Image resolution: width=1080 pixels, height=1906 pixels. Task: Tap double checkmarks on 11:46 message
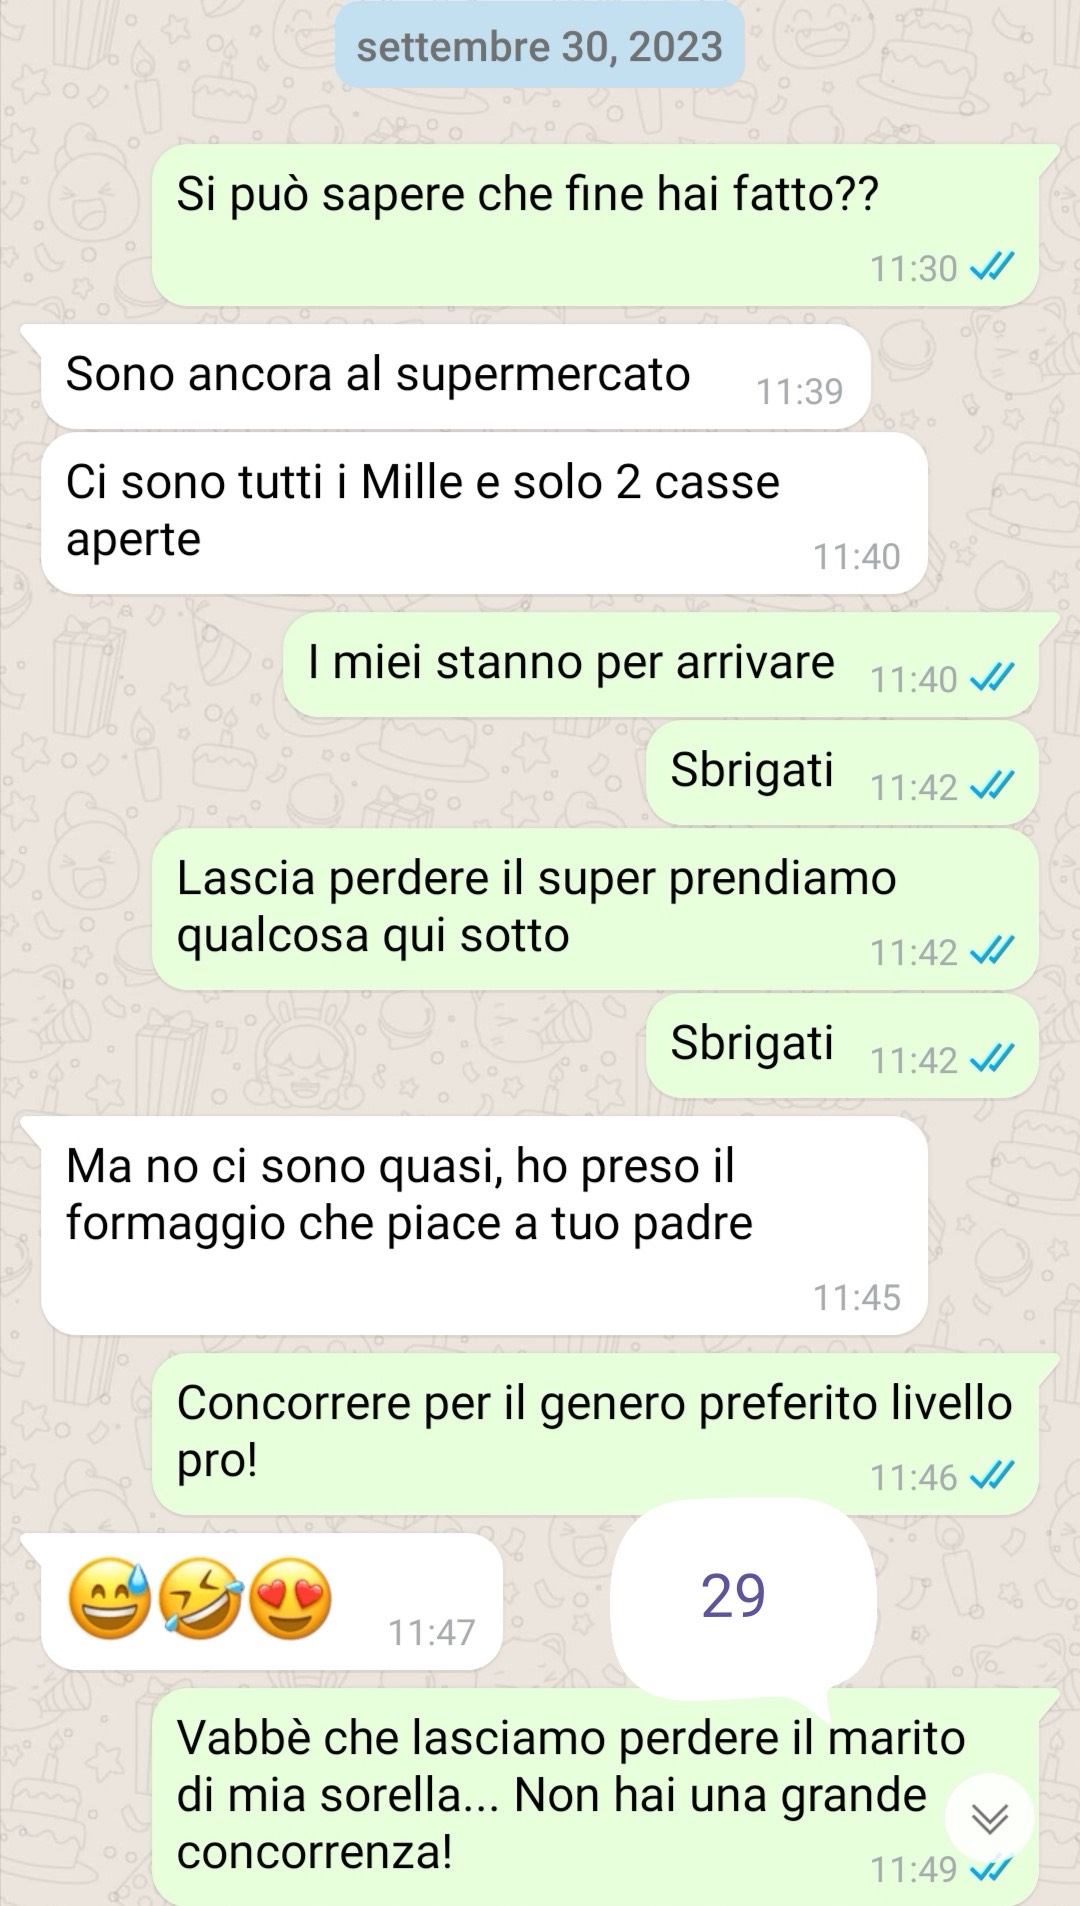992,1476
